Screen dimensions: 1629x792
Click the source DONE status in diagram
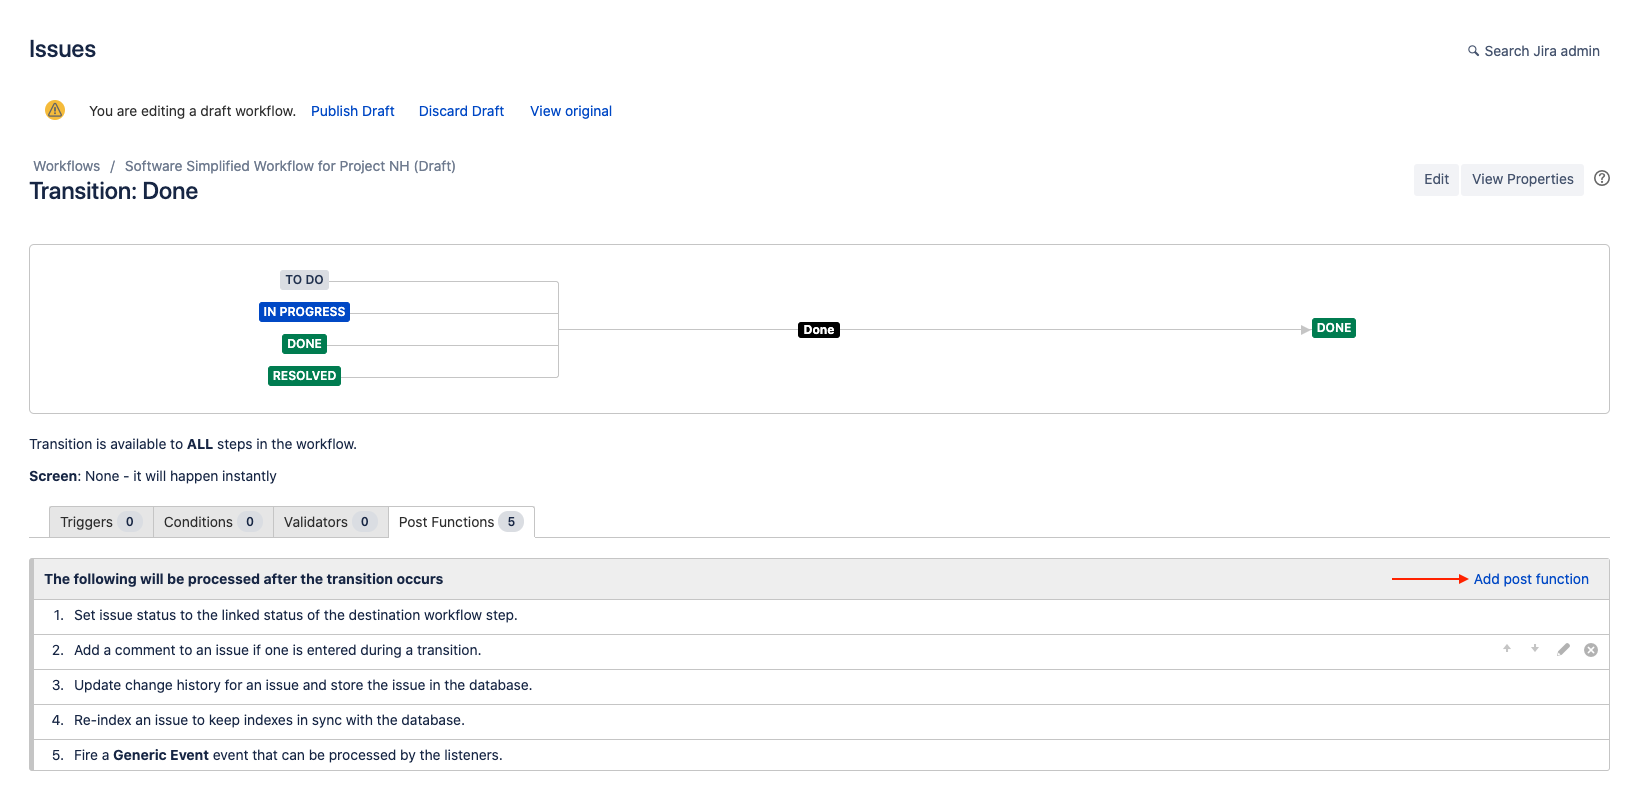(x=304, y=344)
